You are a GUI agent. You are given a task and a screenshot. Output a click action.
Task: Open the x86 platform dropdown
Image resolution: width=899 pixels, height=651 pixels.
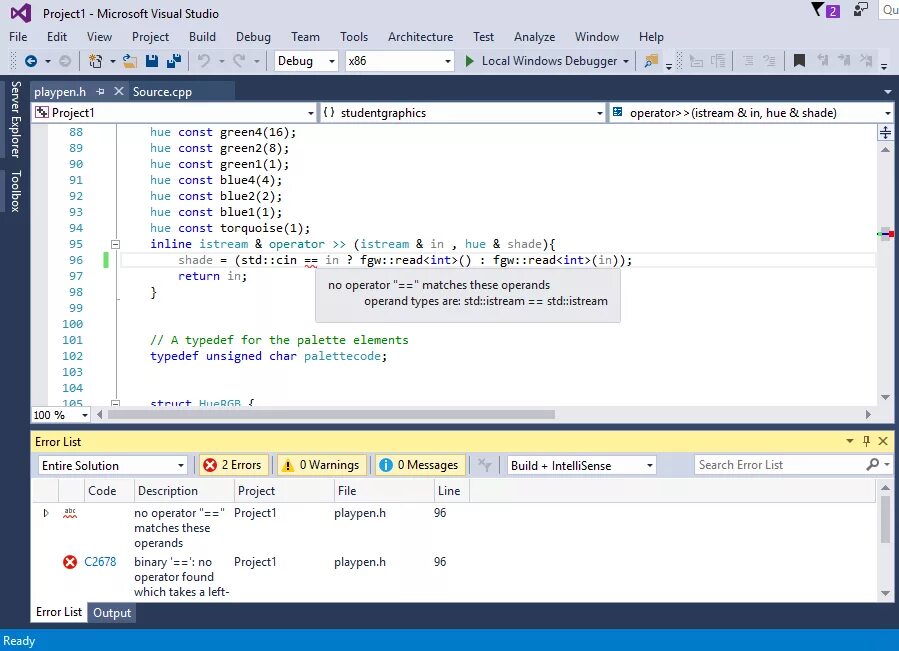(x=400, y=61)
